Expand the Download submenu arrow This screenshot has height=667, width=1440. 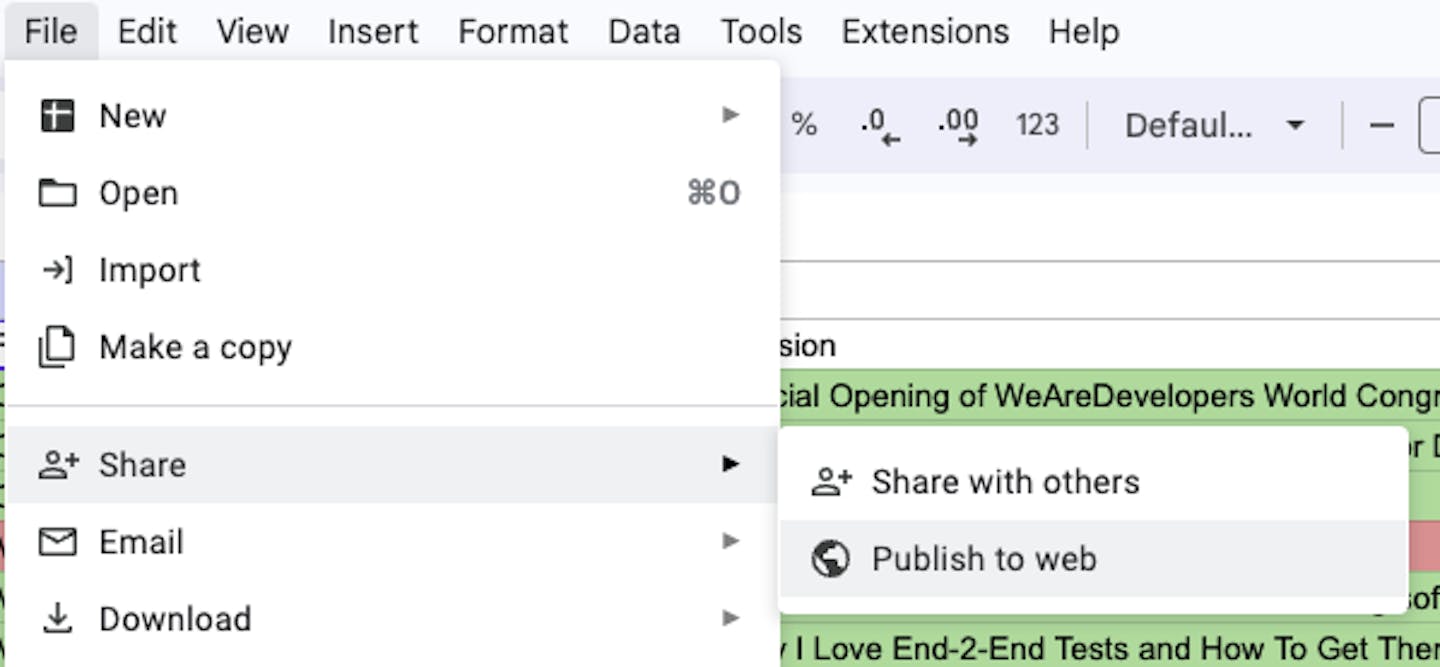pyautogui.click(x=731, y=619)
